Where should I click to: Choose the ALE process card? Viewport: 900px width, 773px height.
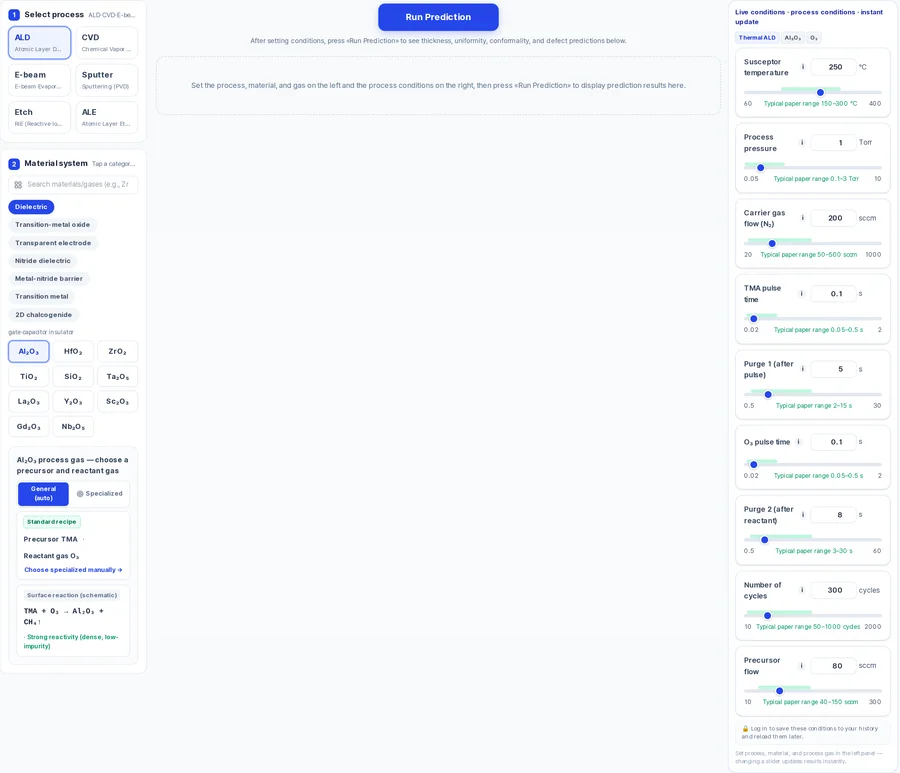pyautogui.click(x=106, y=117)
